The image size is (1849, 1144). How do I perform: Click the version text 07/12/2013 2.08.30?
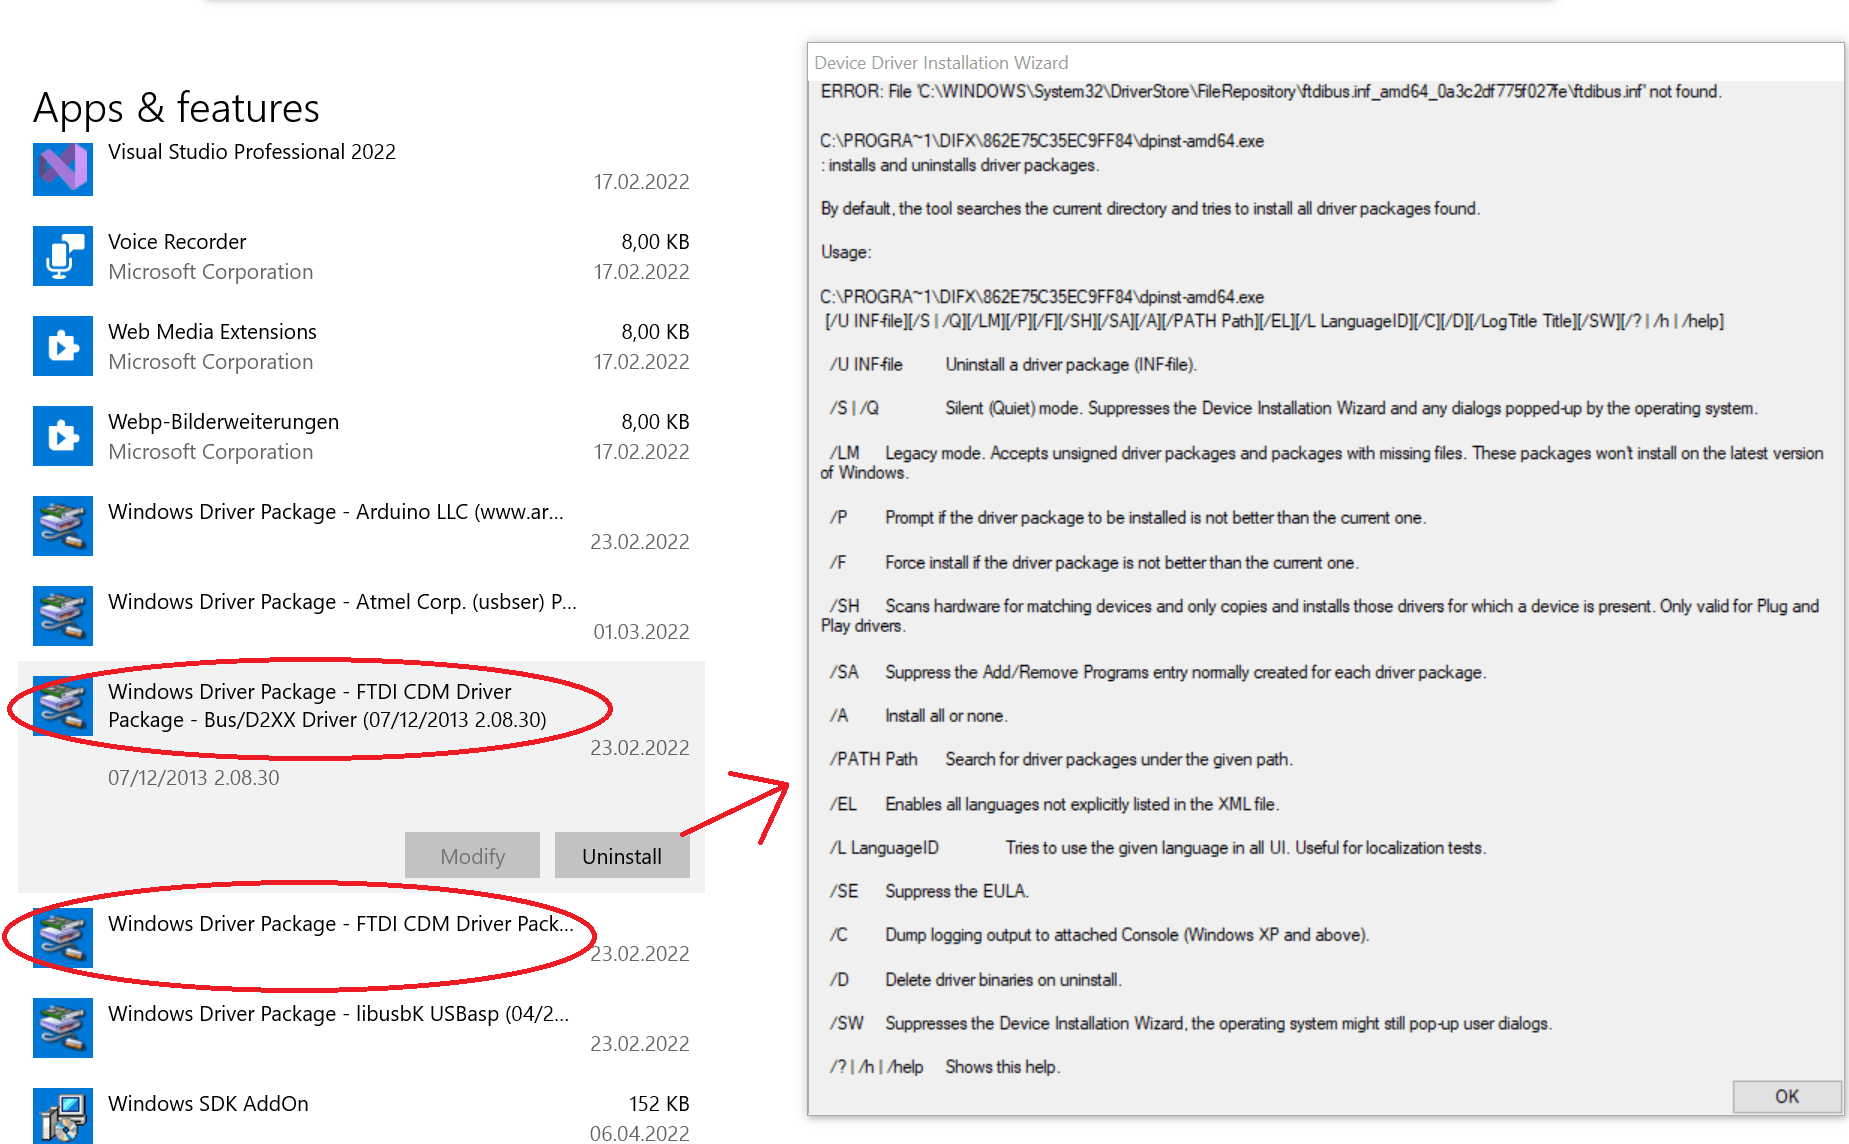pyautogui.click(x=194, y=778)
